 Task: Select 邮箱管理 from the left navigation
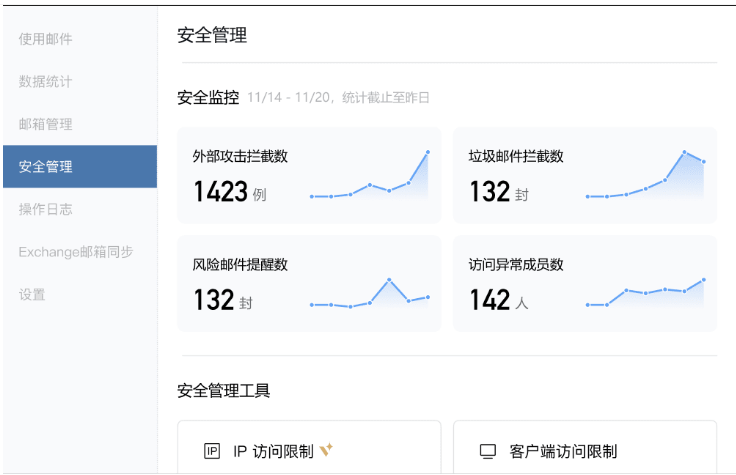(x=46, y=124)
